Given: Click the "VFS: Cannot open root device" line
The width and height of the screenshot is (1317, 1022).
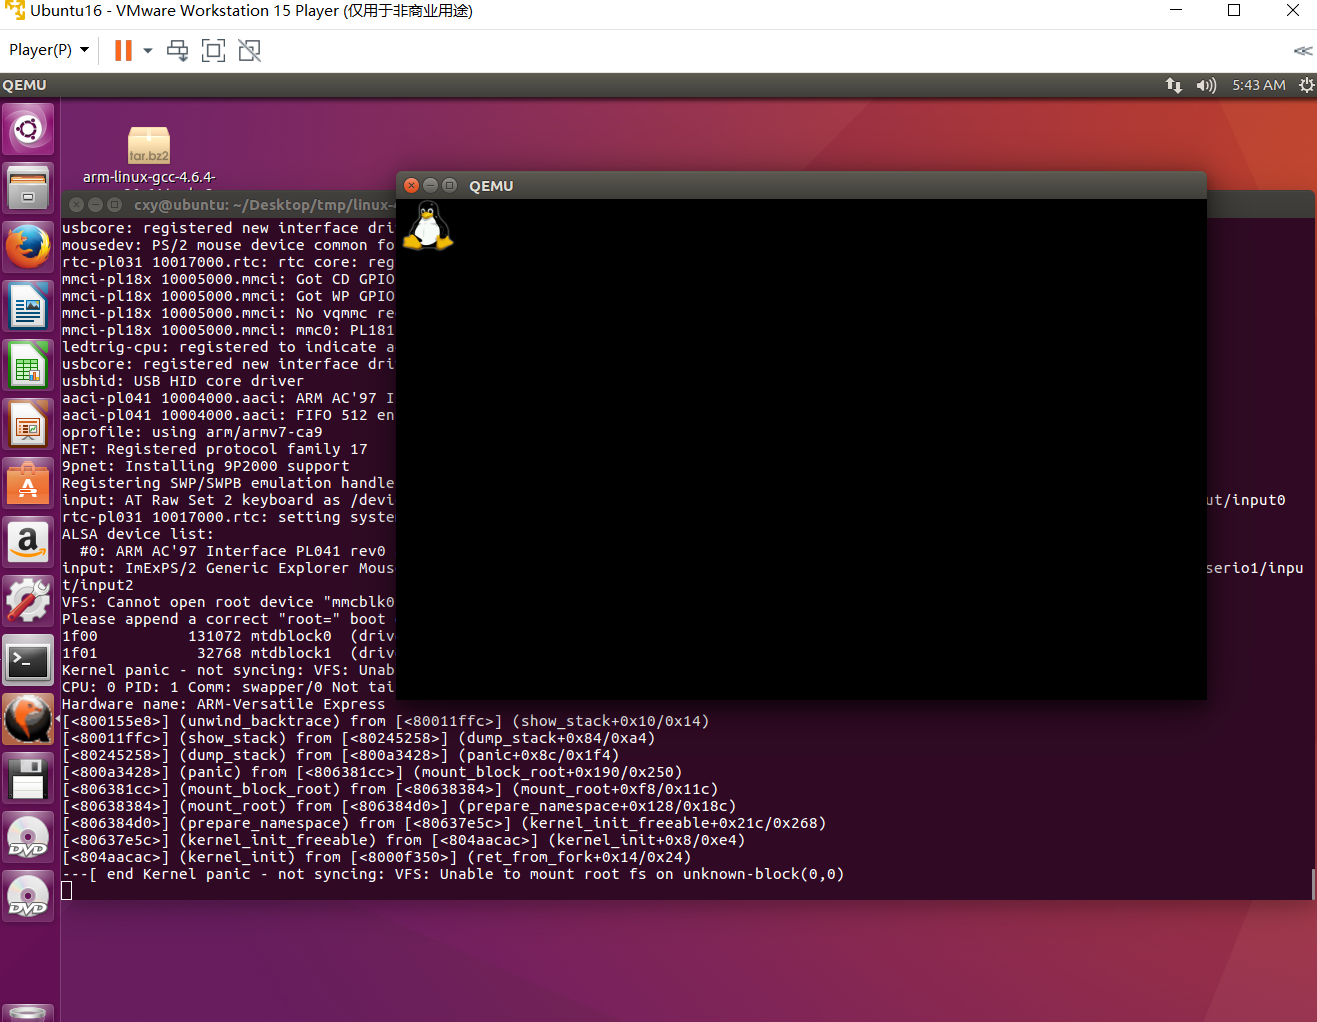Looking at the screenshot, I should [x=228, y=602].
